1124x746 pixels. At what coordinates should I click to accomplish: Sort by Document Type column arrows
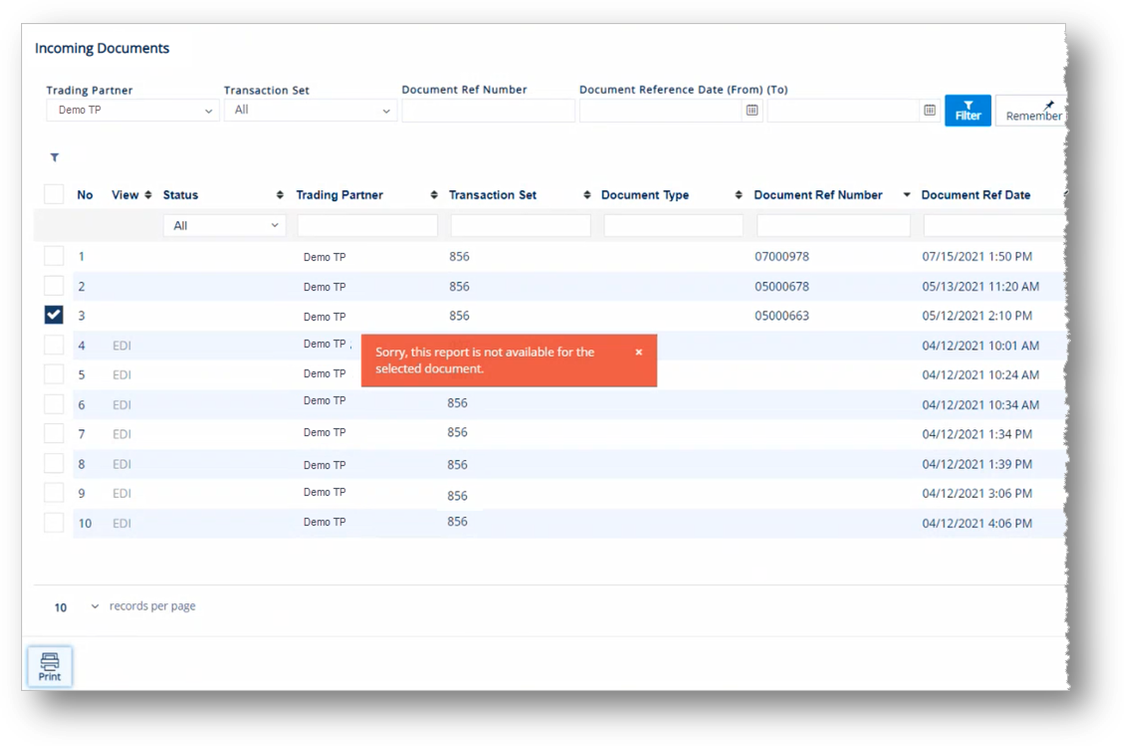[738, 195]
